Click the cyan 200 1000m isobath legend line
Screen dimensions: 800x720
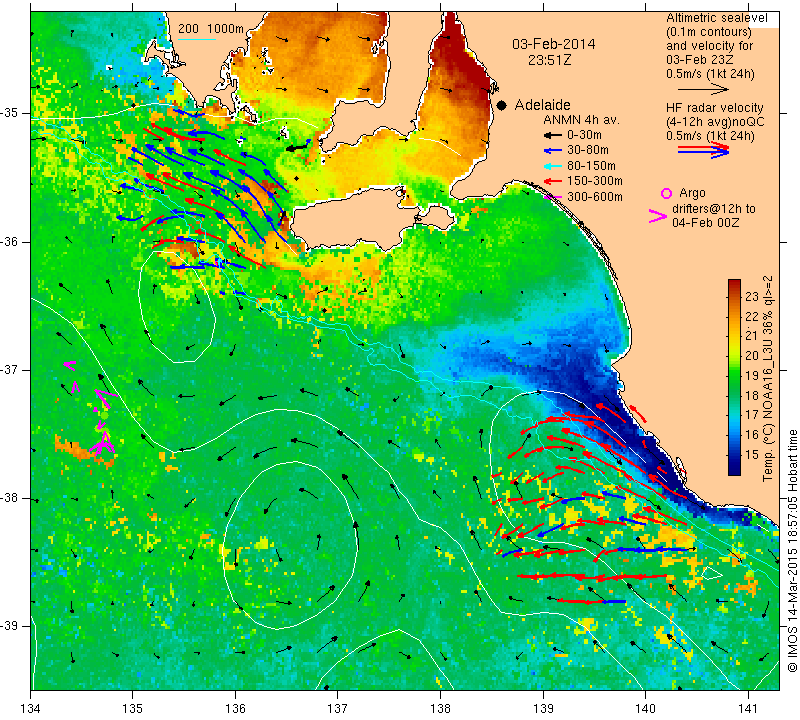pos(196,39)
